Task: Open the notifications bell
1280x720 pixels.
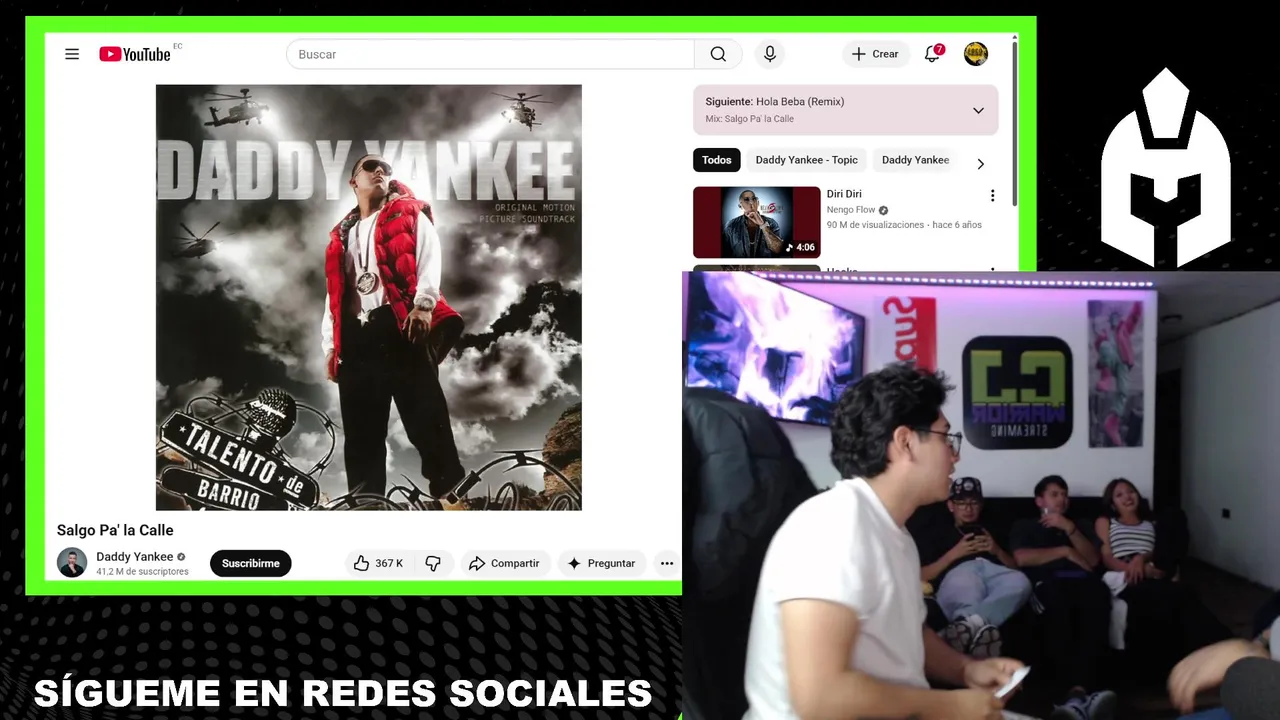Action: tap(932, 54)
